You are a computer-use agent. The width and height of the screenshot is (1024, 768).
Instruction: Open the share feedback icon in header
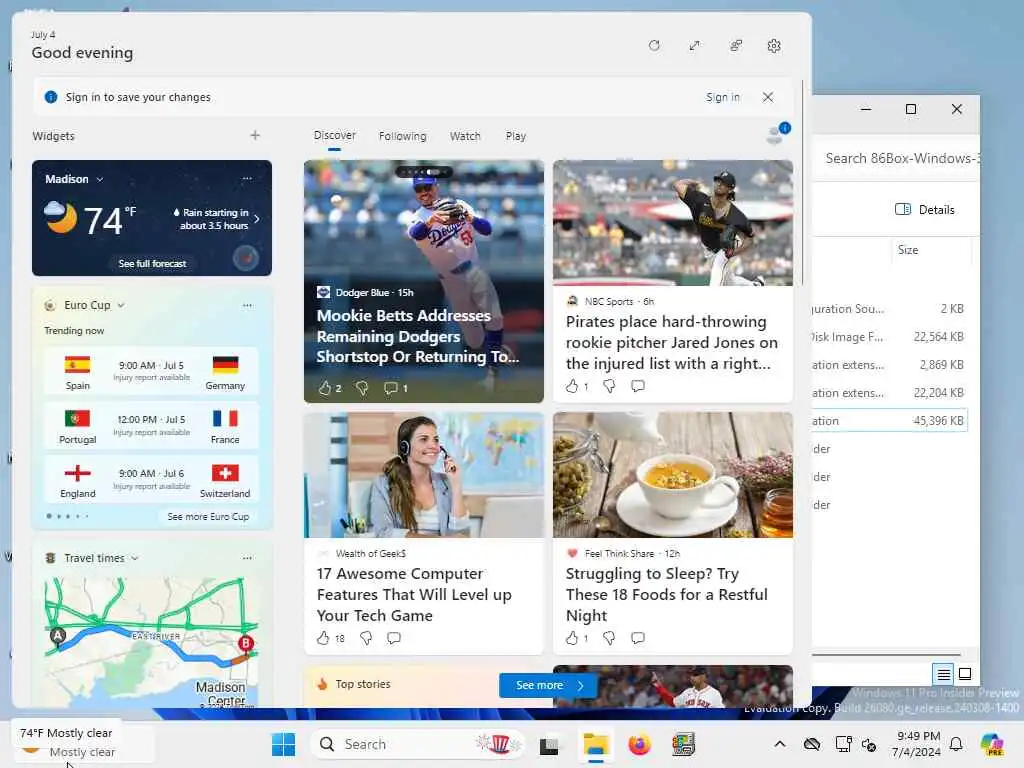tap(735, 46)
